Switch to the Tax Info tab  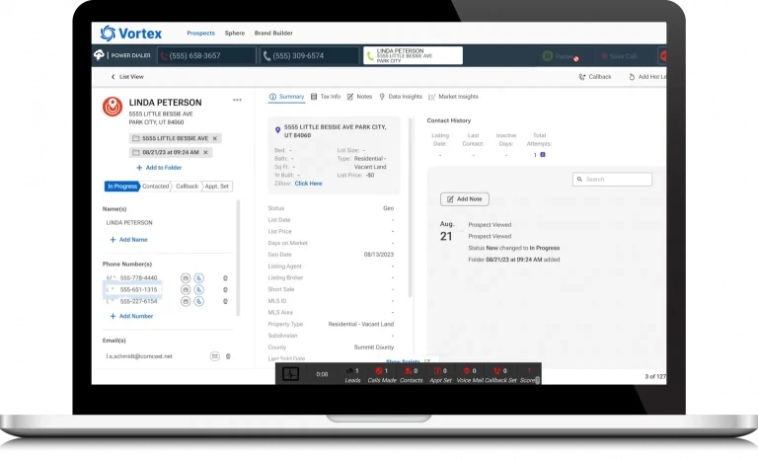click(325, 97)
